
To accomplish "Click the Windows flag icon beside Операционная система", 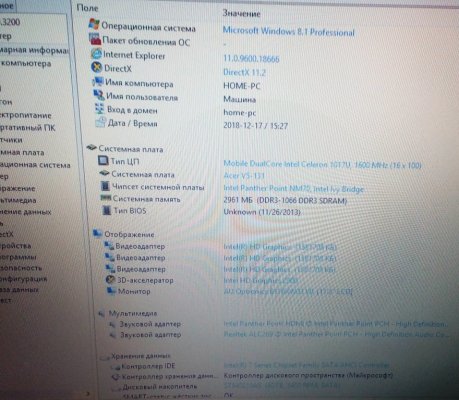I will (x=94, y=24).
